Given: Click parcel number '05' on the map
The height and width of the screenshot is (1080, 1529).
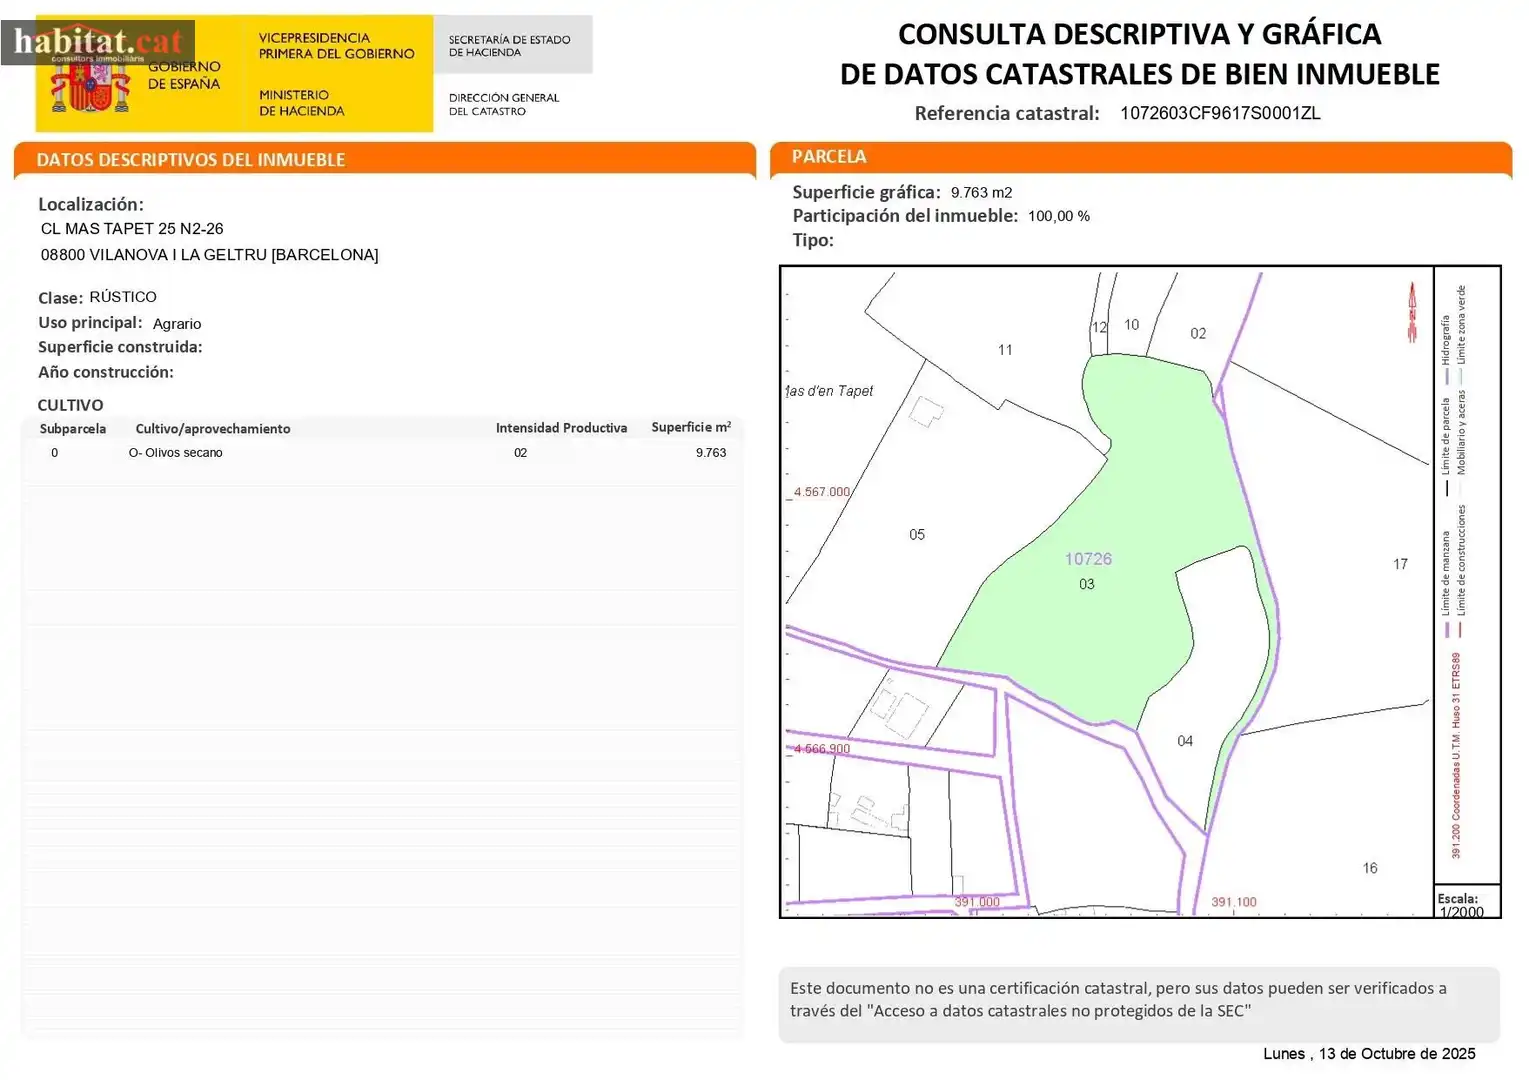Looking at the screenshot, I should (x=917, y=535).
